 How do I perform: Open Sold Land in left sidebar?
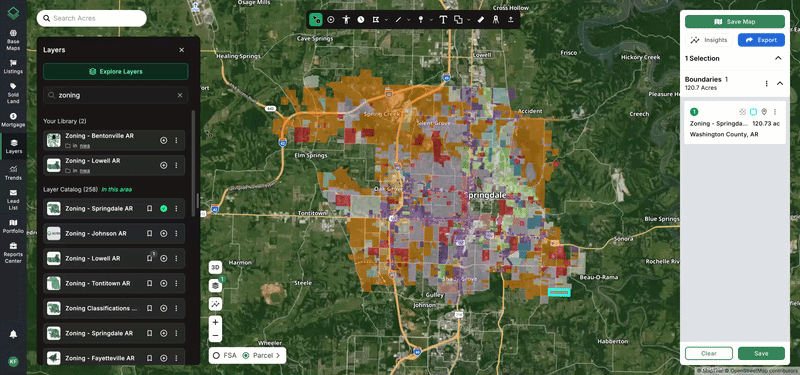tap(13, 93)
